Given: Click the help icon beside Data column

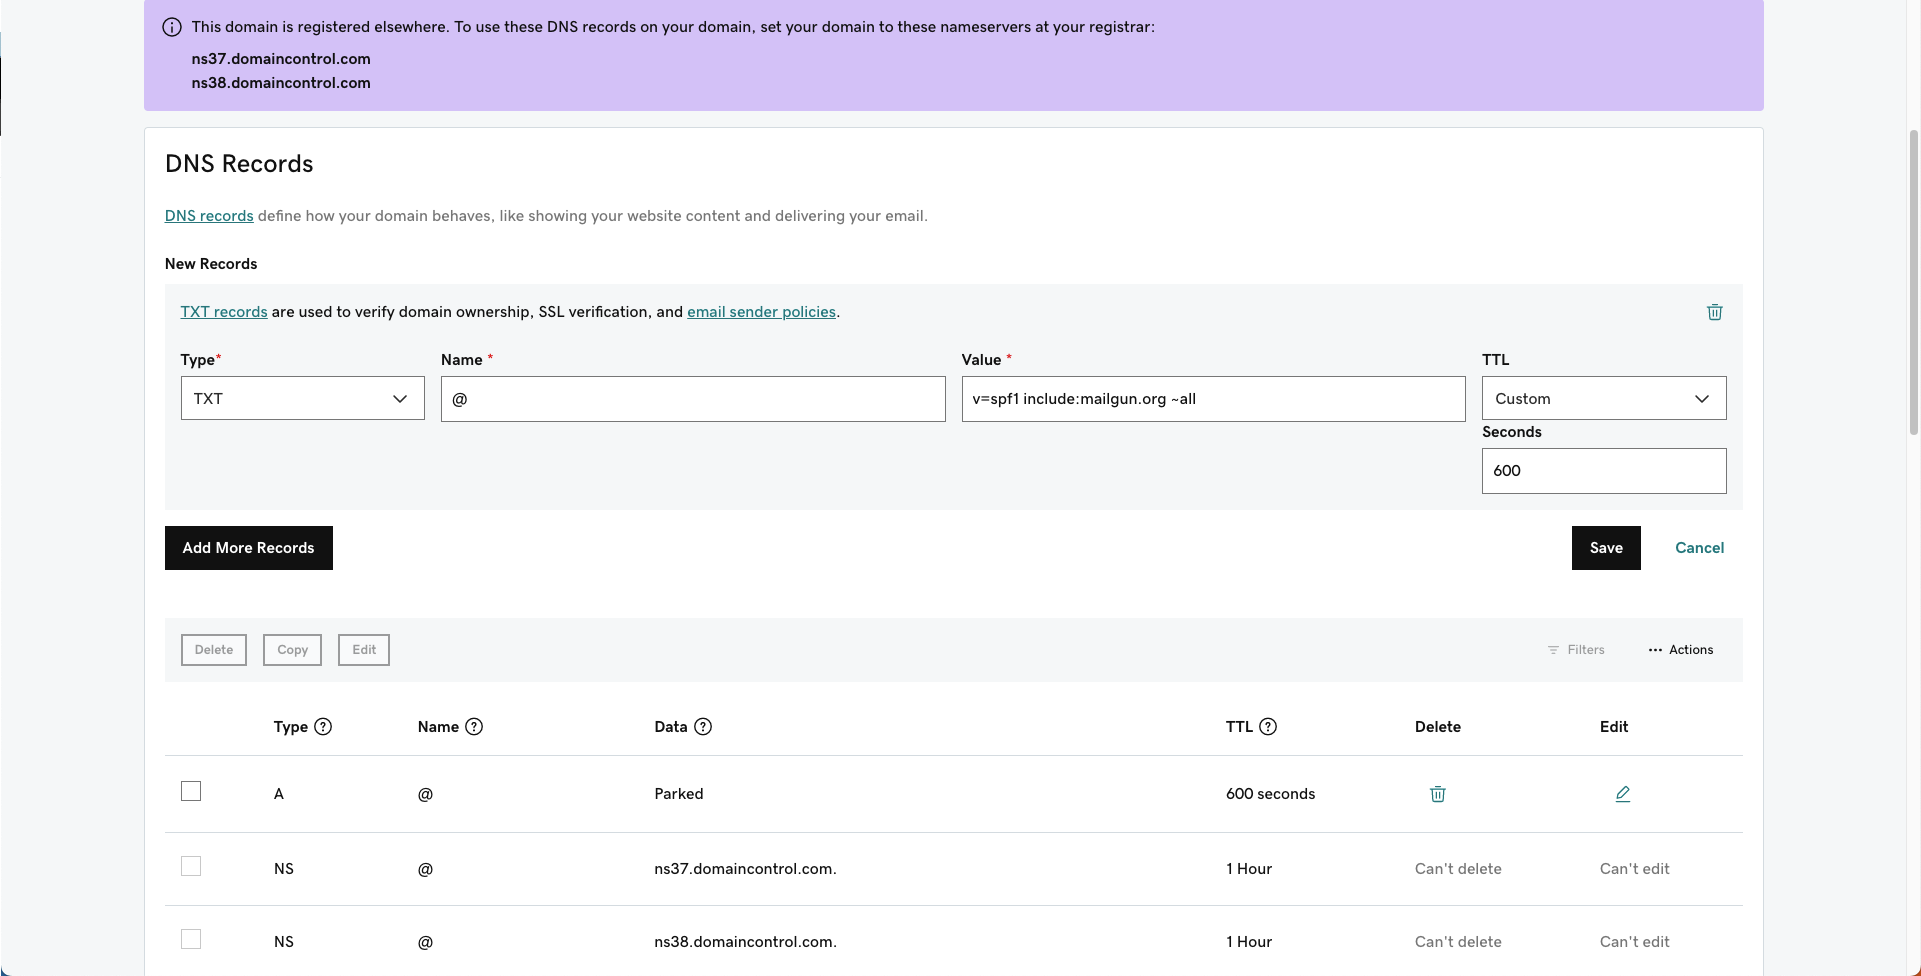Looking at the screenshot, I should point(703,727).
